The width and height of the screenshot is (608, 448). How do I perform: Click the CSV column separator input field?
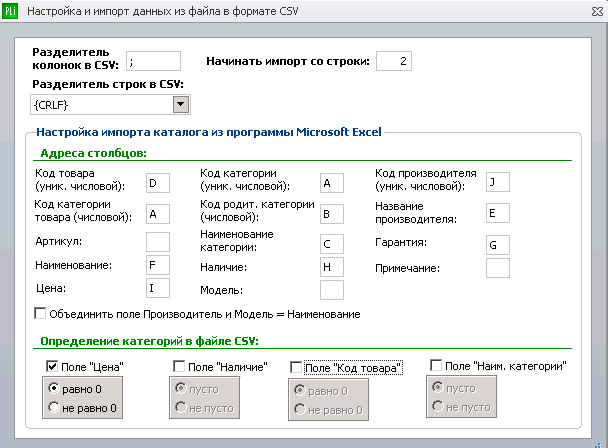click(153, 61)
